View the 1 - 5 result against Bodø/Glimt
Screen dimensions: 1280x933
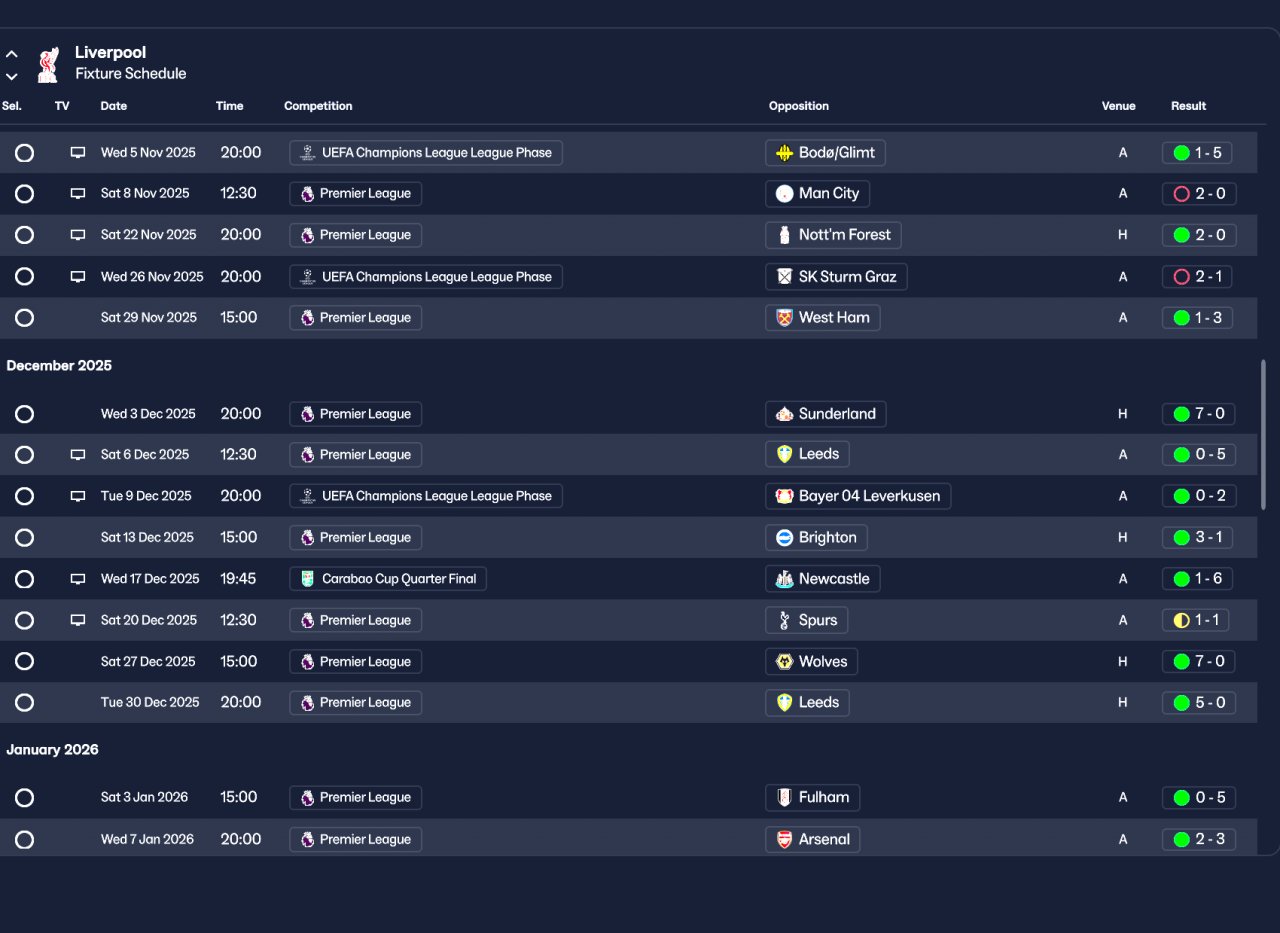coord(1197,153)
